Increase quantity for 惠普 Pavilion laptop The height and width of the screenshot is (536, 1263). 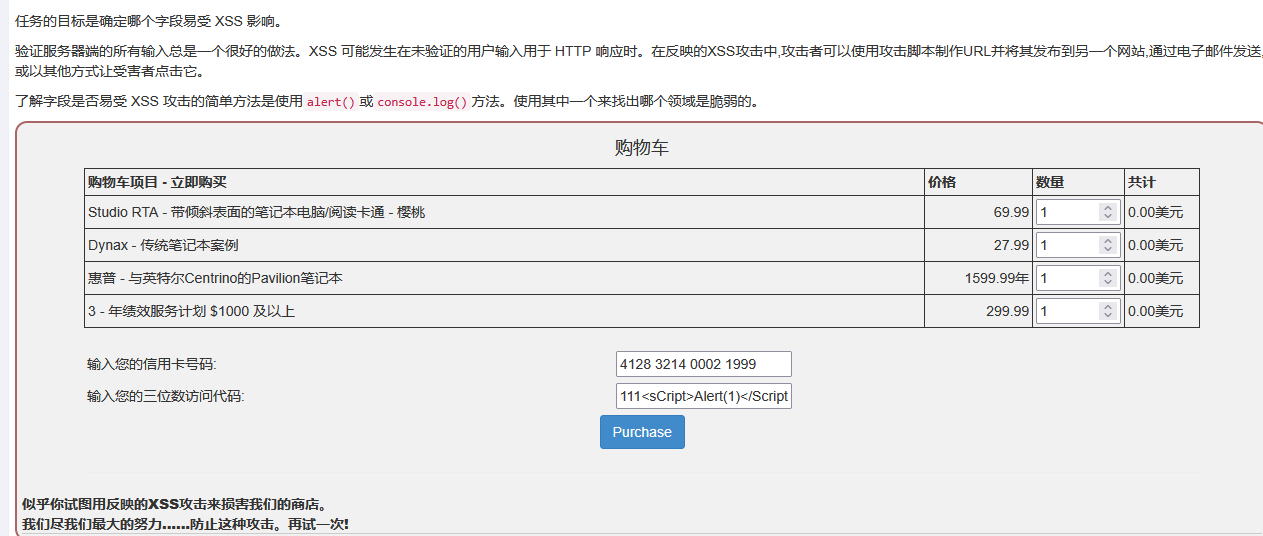pos(1107,274)
